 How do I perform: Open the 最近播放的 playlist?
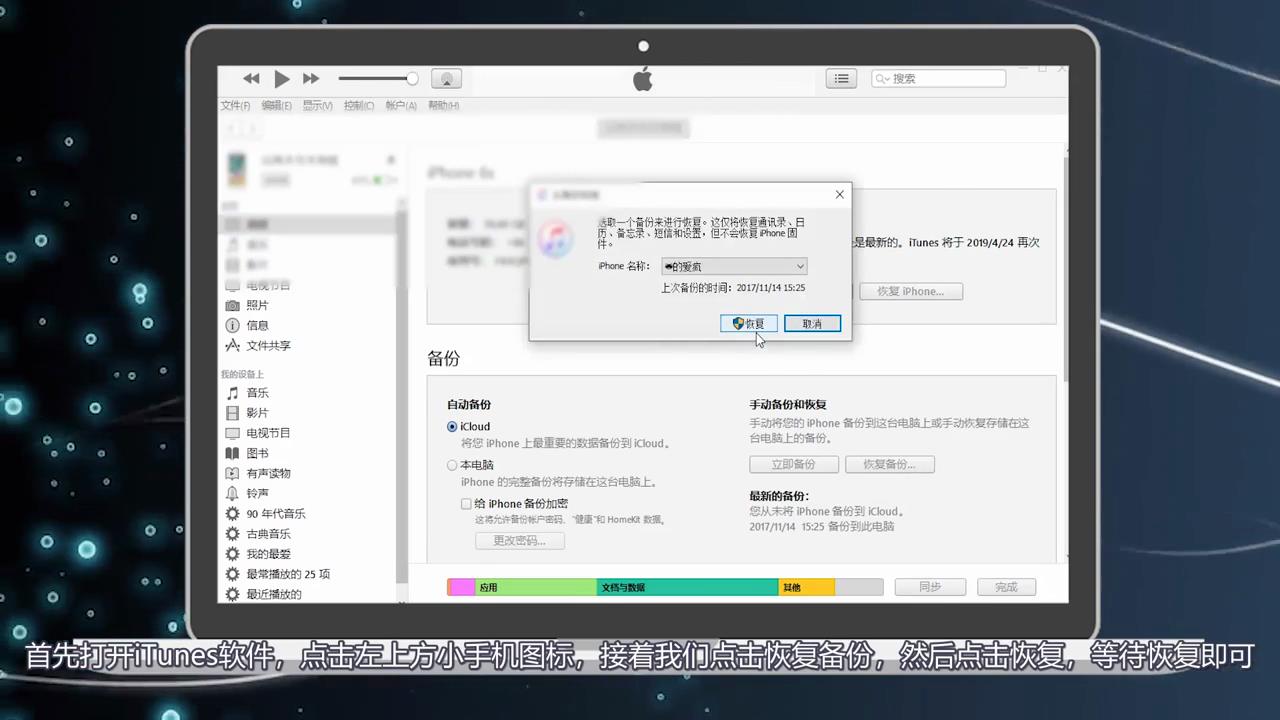pyautogui.click(x=274, y=594)
